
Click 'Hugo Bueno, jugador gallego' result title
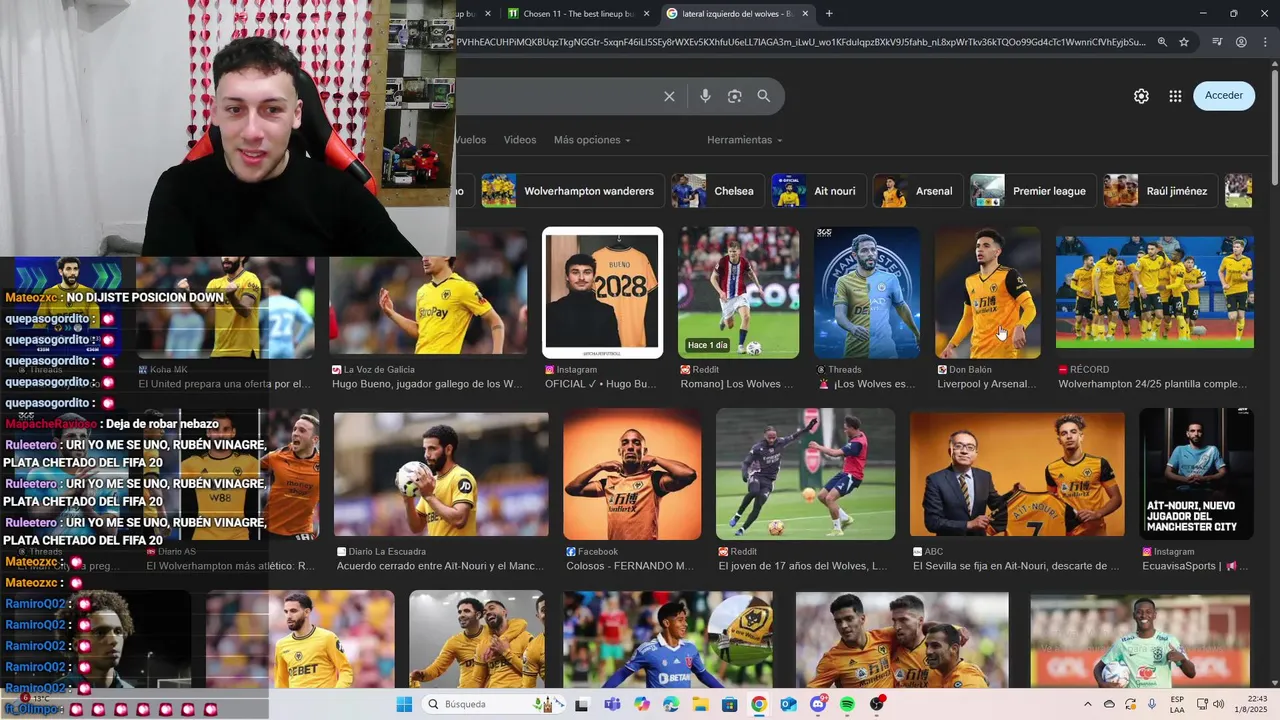coord(427,384)
